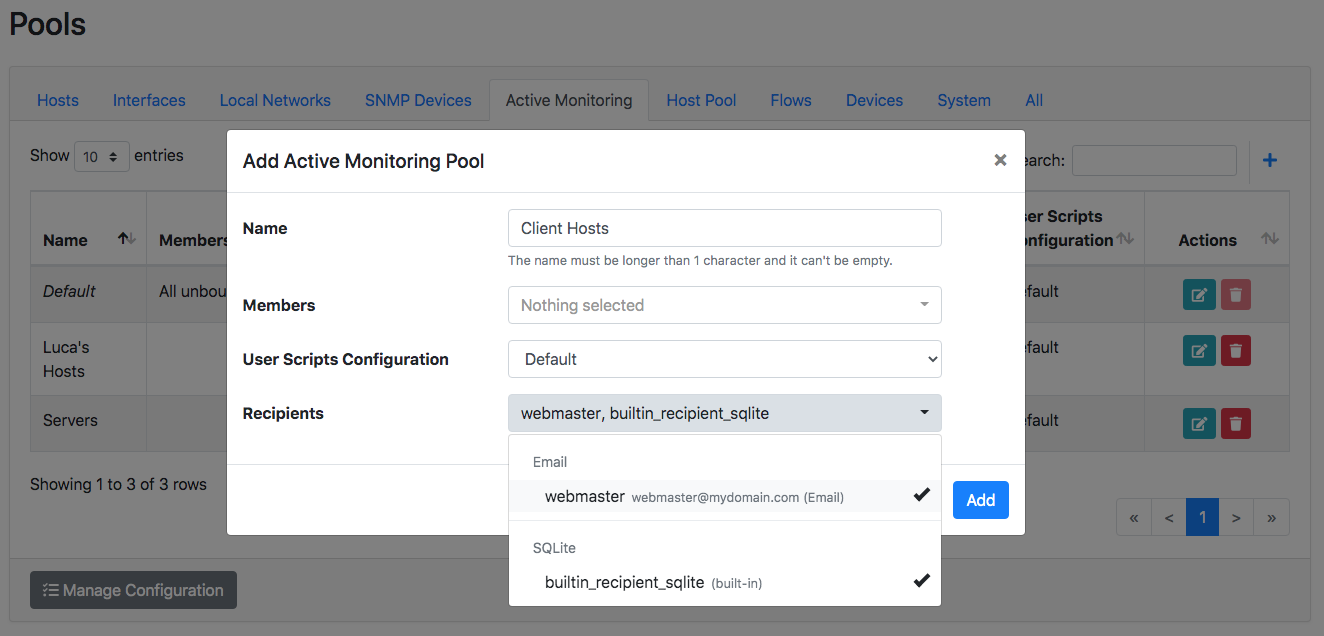Click the SQLite group header in list
Screen dimensions: 1324x636
[x=554, y=548]
